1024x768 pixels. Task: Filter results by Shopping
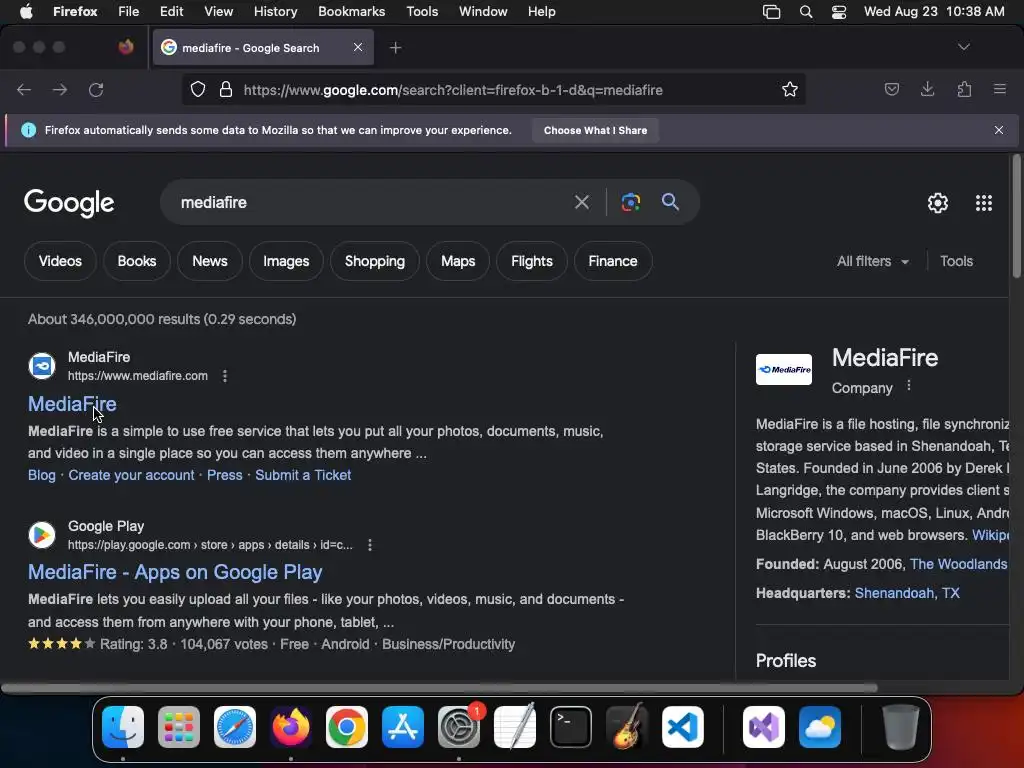pyautogui.click(x=375, y=261)
